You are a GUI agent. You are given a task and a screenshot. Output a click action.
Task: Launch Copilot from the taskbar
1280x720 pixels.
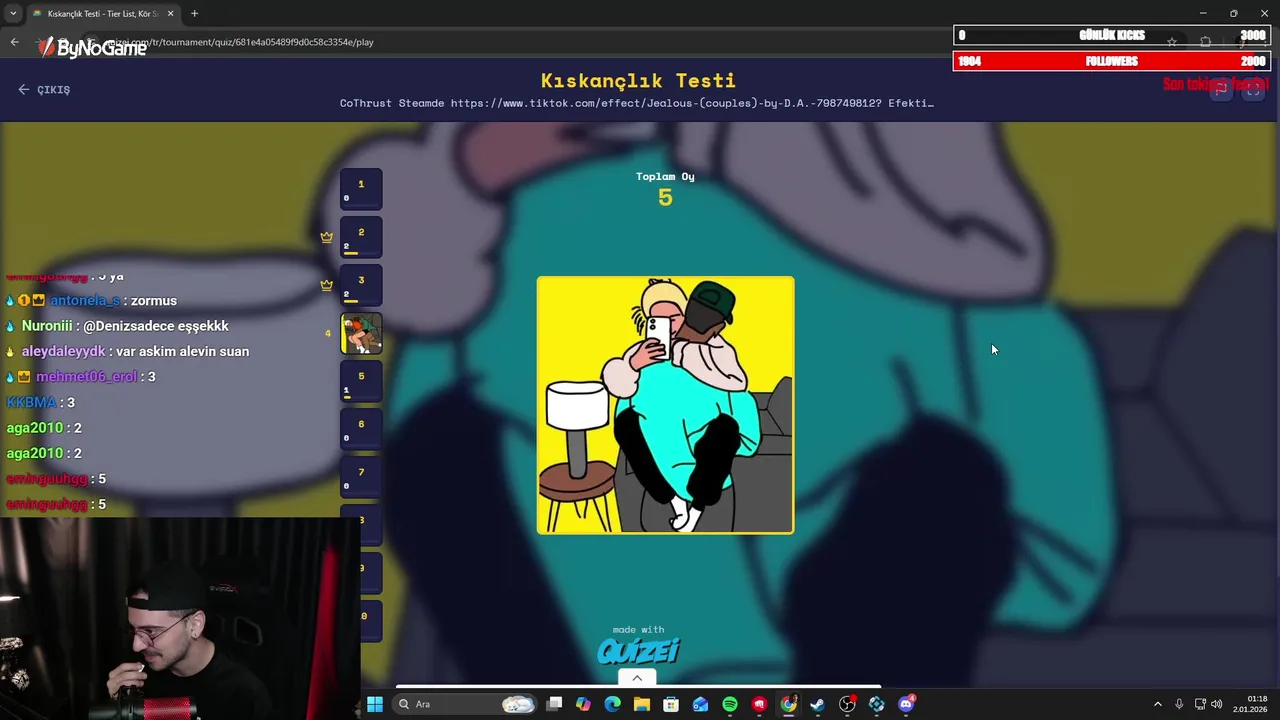click(x=583, y=704)
